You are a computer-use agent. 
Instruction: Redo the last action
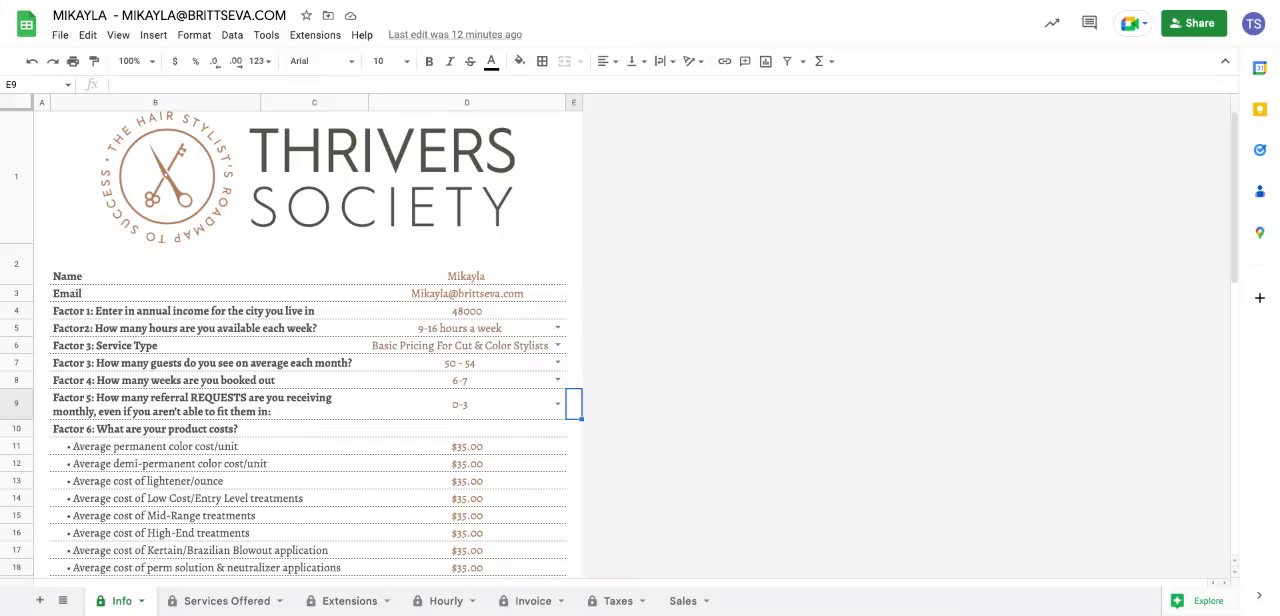coord(52,61)
